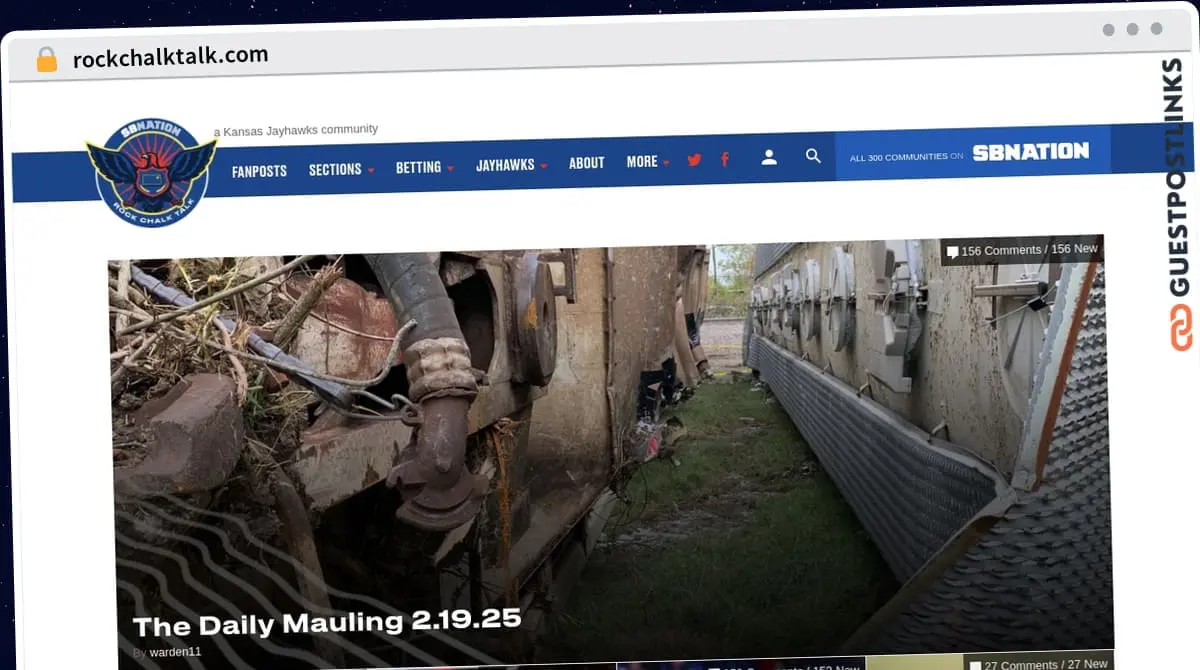This screenshot has height=670, width=1200.
Task: Open The Daily Mauling 2.19.25 article
Action: (327, 623)
